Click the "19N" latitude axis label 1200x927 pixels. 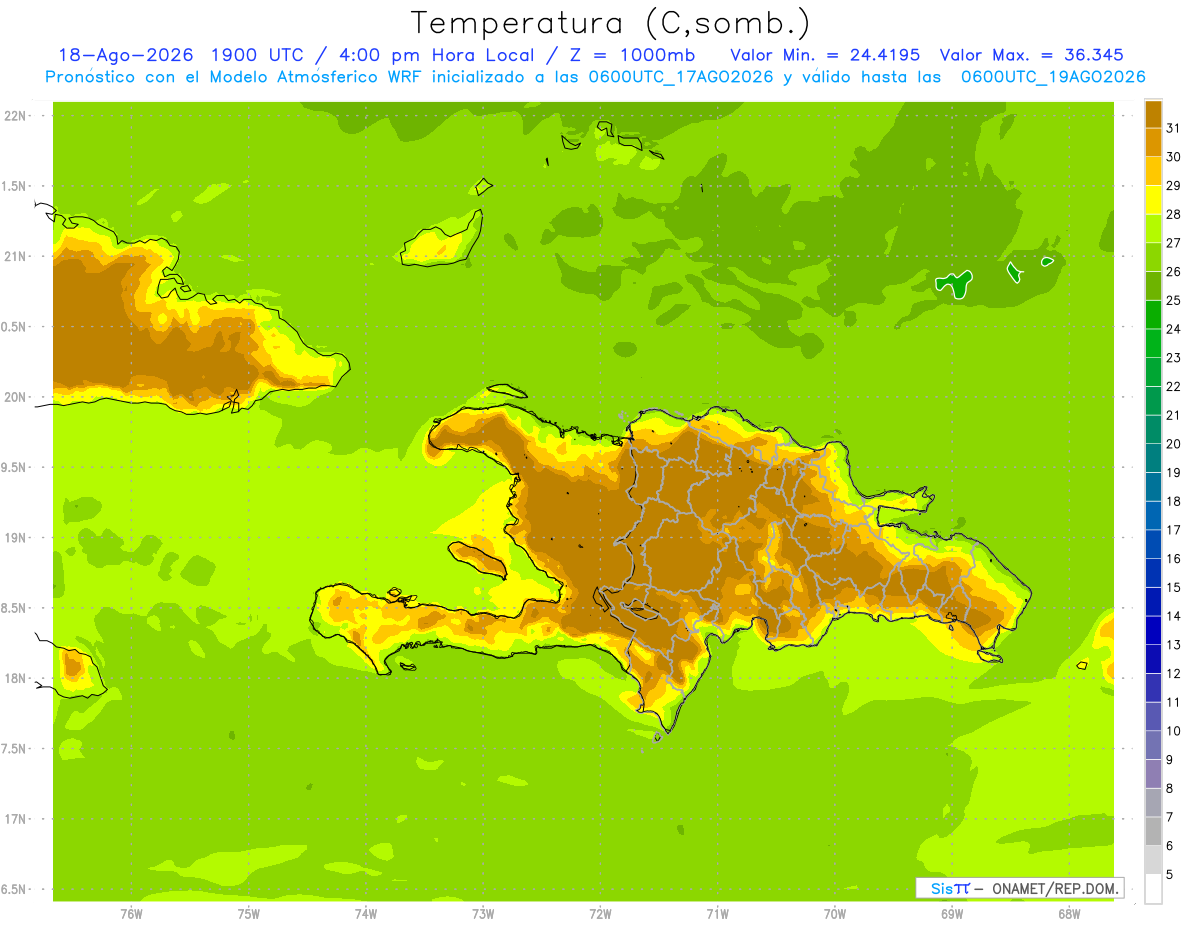click(15, 538)
